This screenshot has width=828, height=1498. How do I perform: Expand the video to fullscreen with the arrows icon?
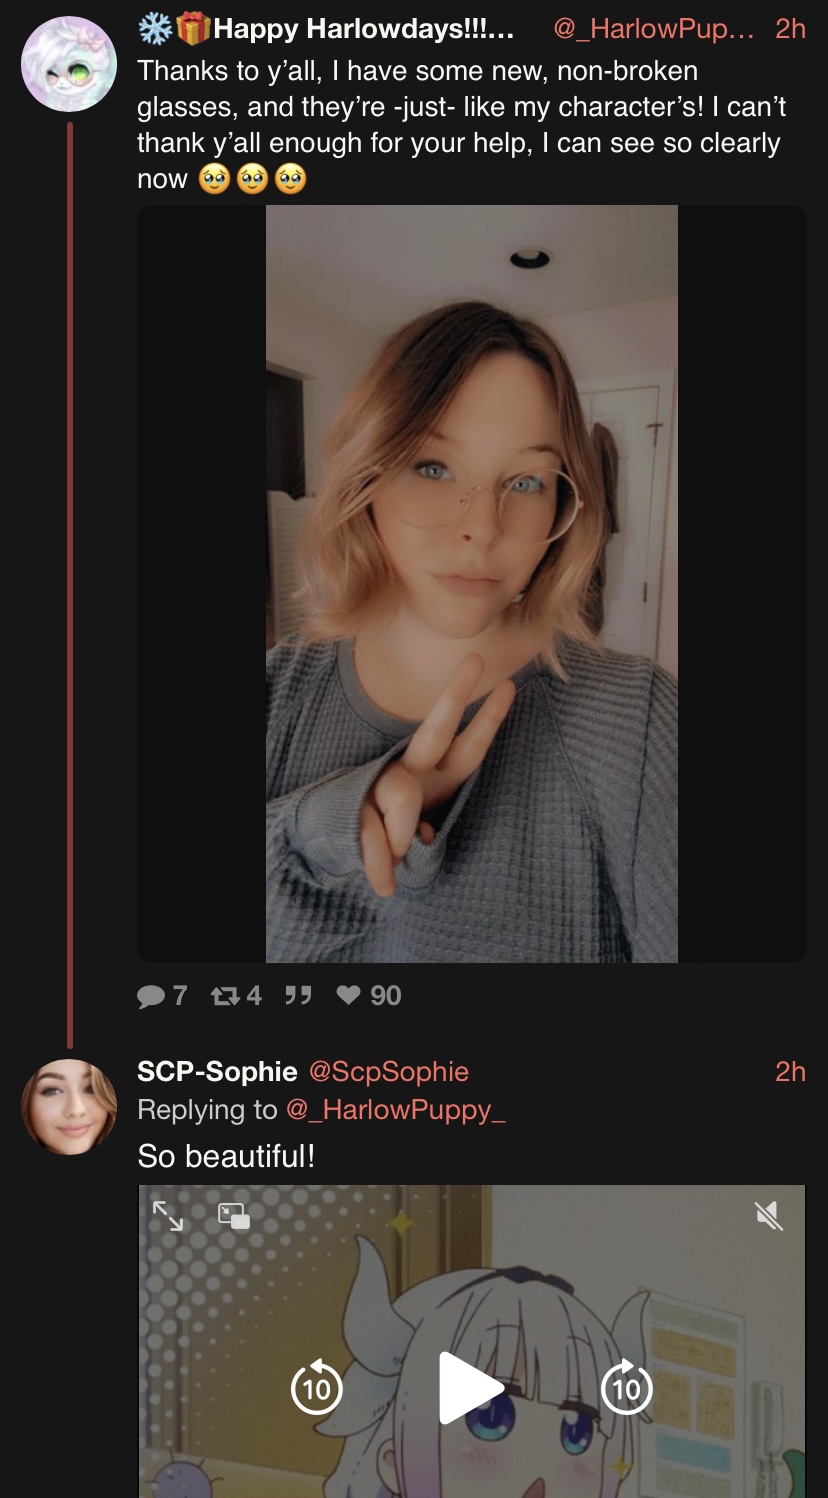coord(168,1216)
